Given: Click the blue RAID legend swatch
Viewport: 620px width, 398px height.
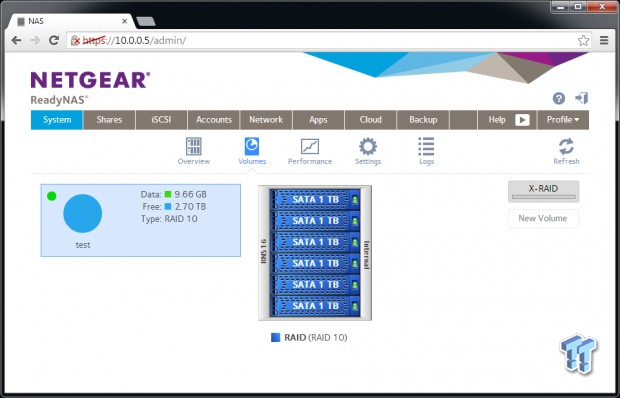Looking at the screenshot, I should pyautogui.click(x=275, y=338).
